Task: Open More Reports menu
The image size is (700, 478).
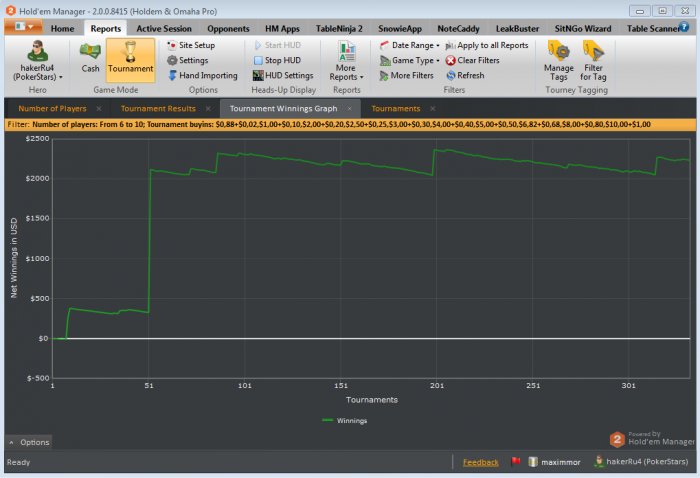Action: (346, 61)
